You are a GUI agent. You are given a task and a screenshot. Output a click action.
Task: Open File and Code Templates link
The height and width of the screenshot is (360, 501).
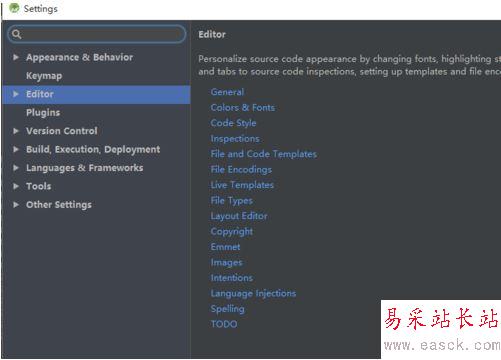264,154
